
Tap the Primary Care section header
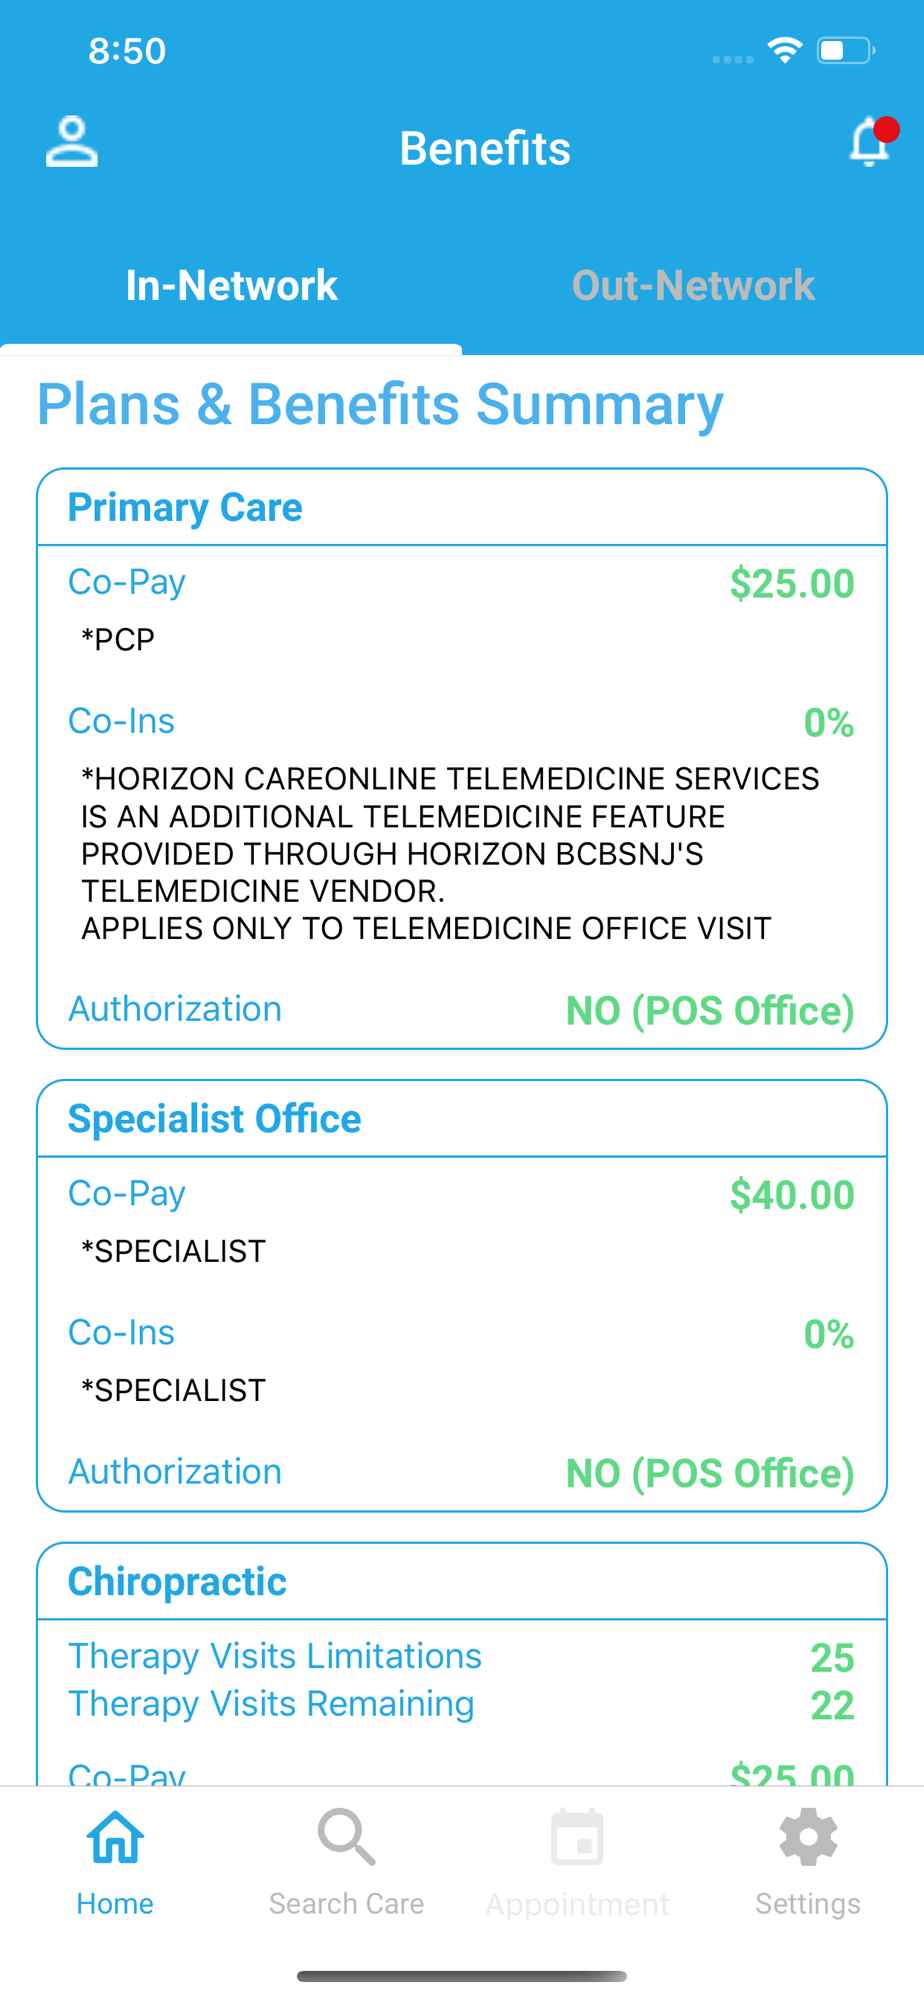pos(185,508)
